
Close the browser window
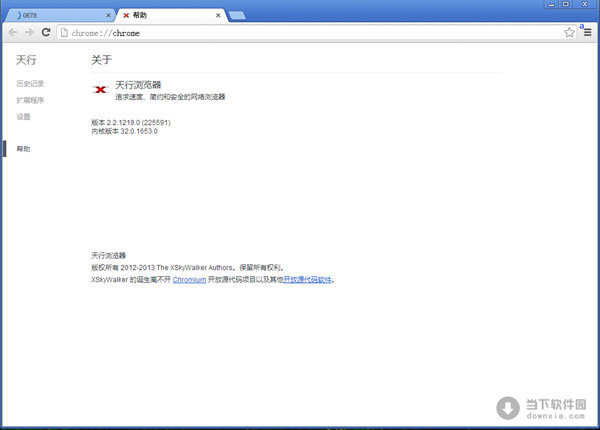coord(585,5)
